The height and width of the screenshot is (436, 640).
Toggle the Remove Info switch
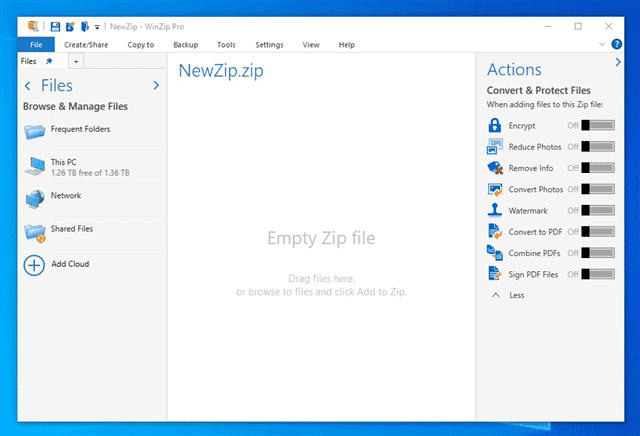click(x=598, y=168)
